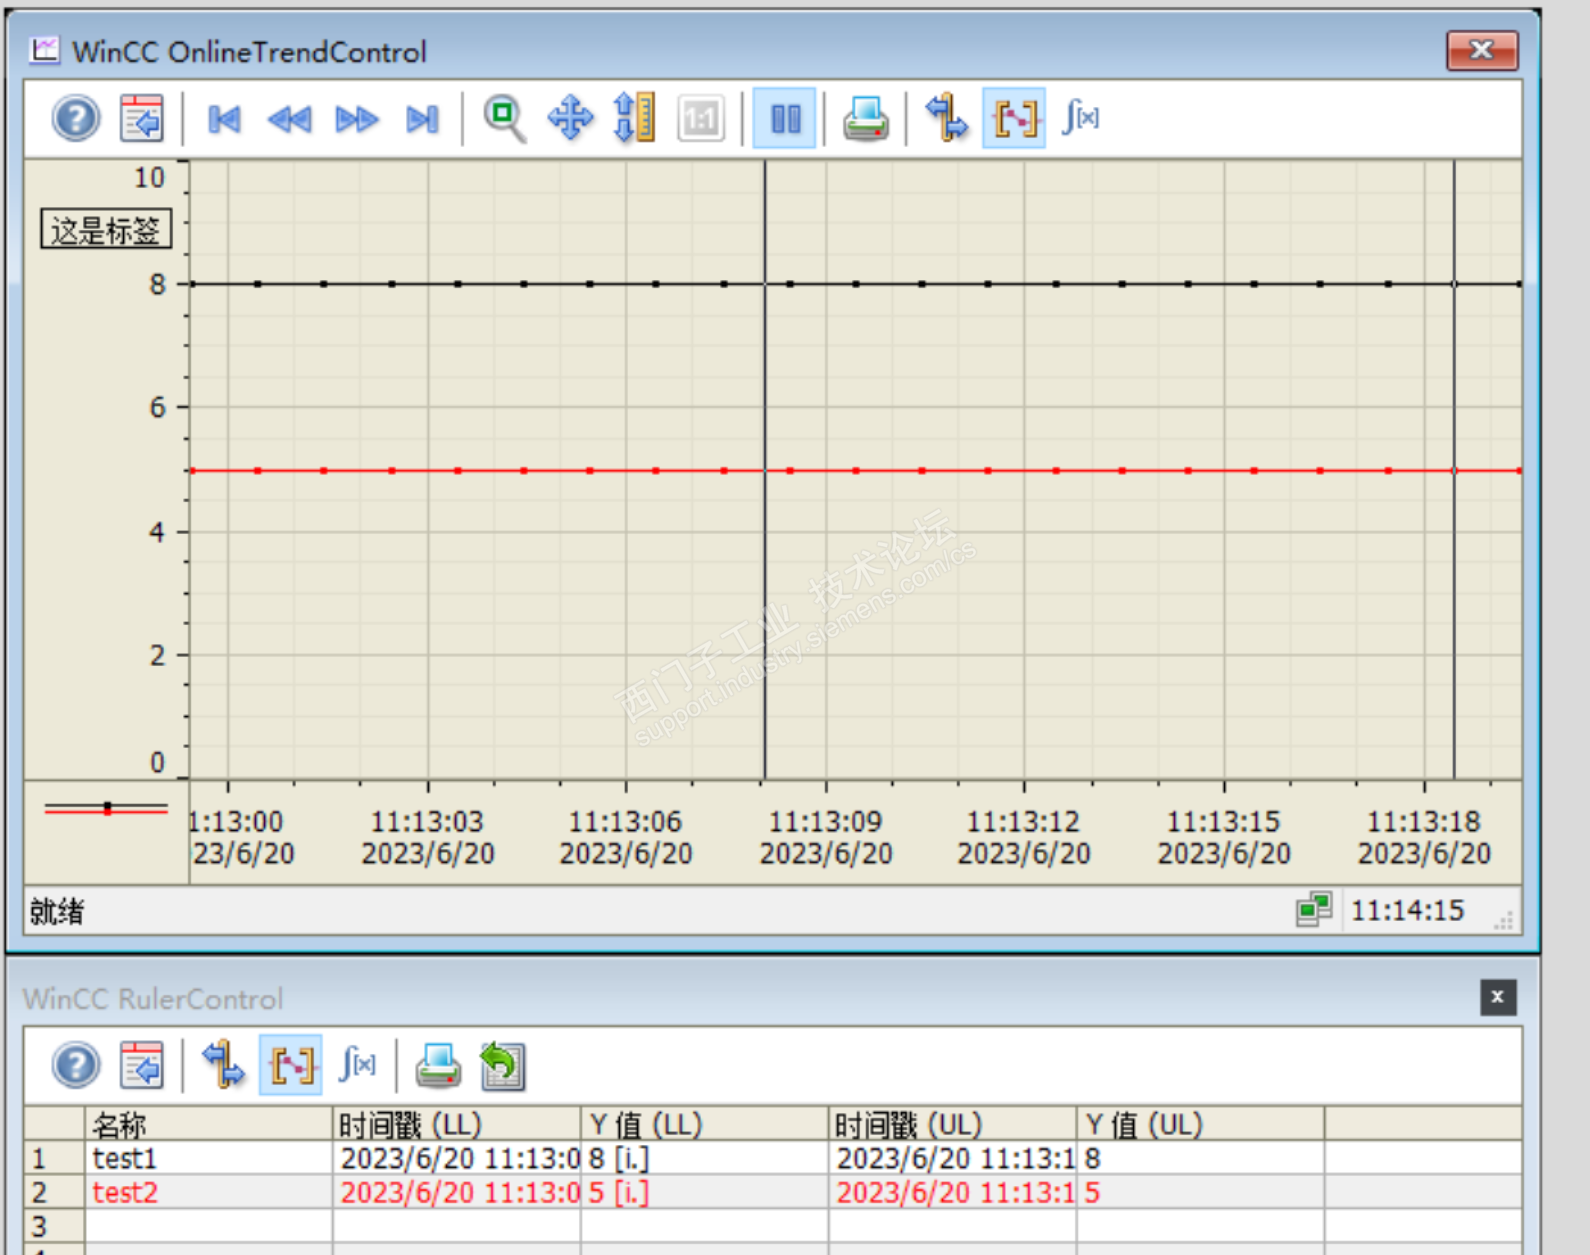Image resolution: width=1590 pixels, height=1255 pixels.
Task: Print the trend from the trend toolbar
Action: tap(866, 119)
